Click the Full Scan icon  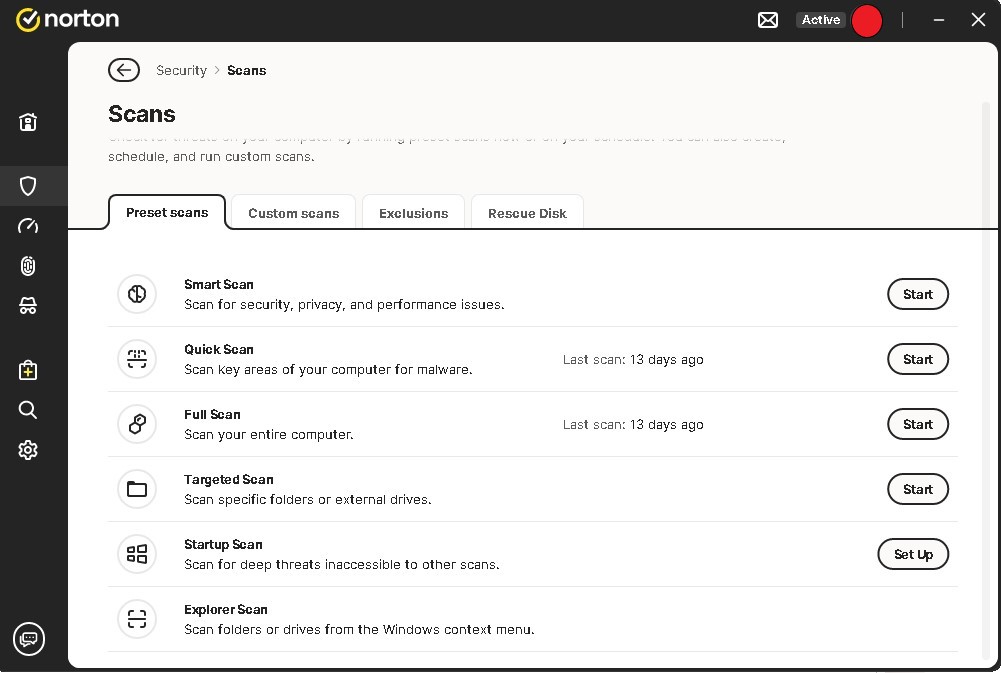point(137,424)
